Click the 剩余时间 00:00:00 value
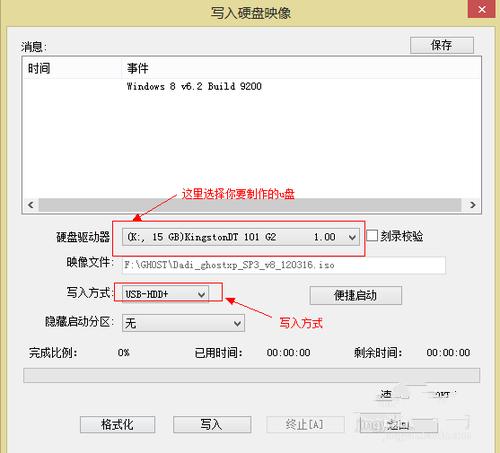The width and height of the screenshot is (500, 453). tap(448, 353)
